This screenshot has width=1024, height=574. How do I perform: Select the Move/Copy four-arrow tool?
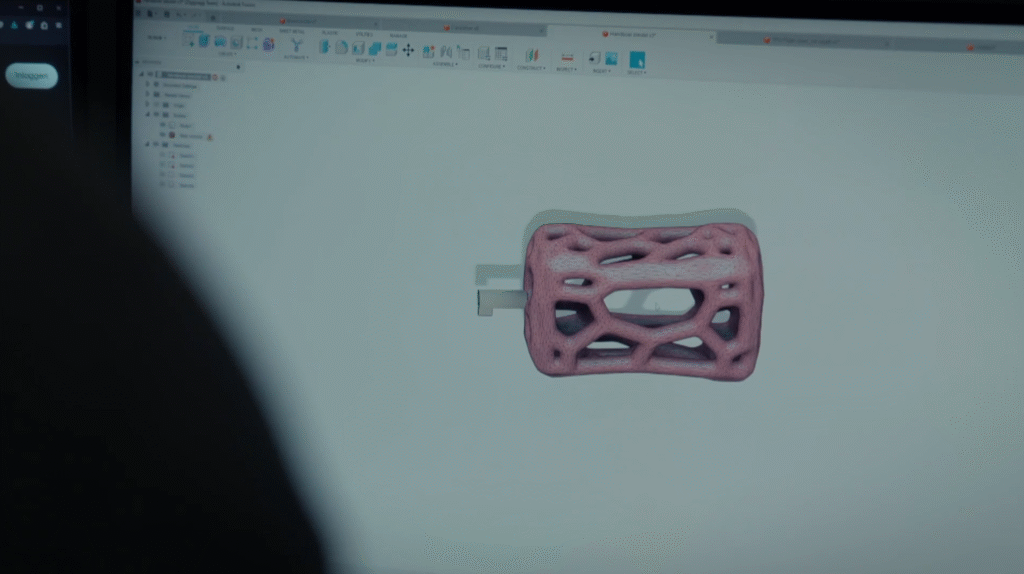pyautogui.click(x=408, y=49)
